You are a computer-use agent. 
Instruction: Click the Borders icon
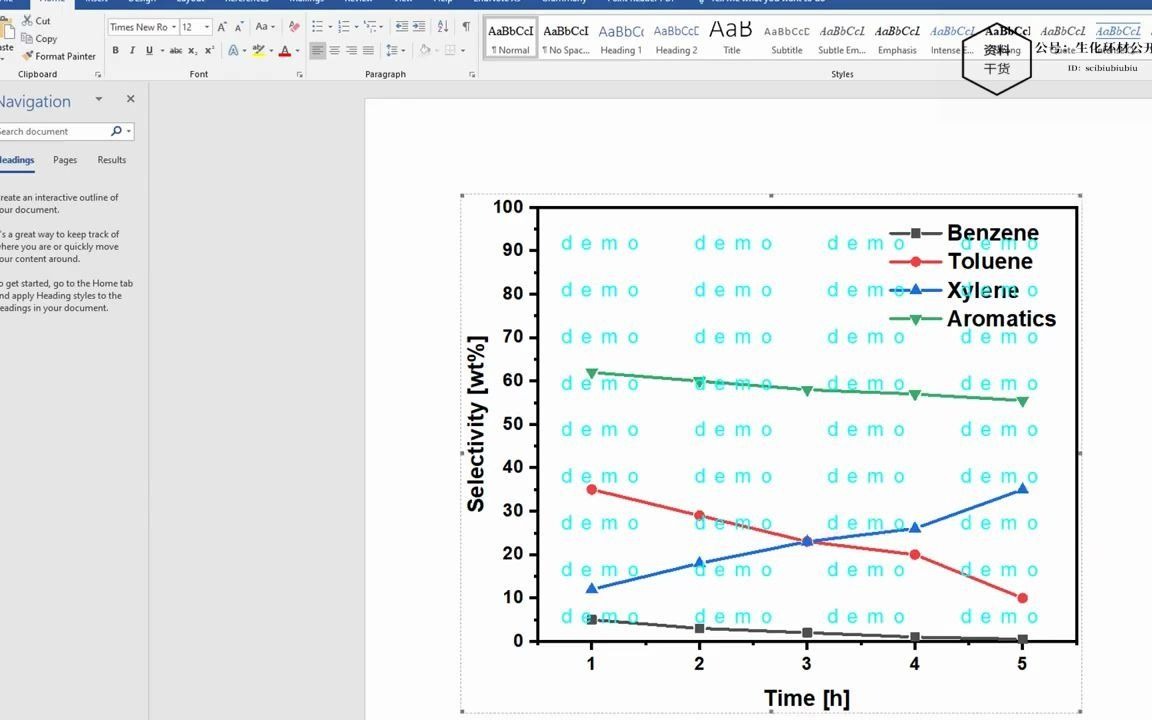[x=450, y=51]
